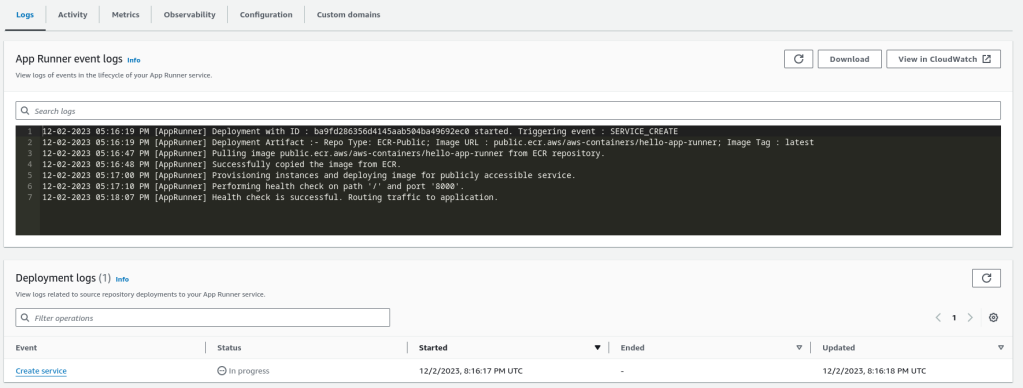Refresh the App Runner event logs

click(x=798, y=59)
